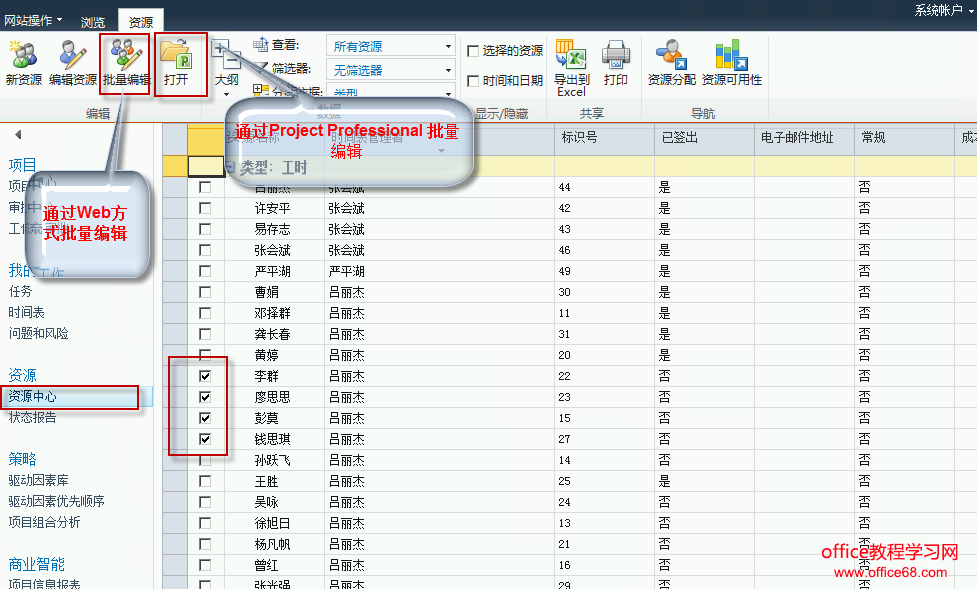The width and height of the screenshot is (977, 589).
Task: Enable the 时间和日期 checkbox
Action: [473, 81]
